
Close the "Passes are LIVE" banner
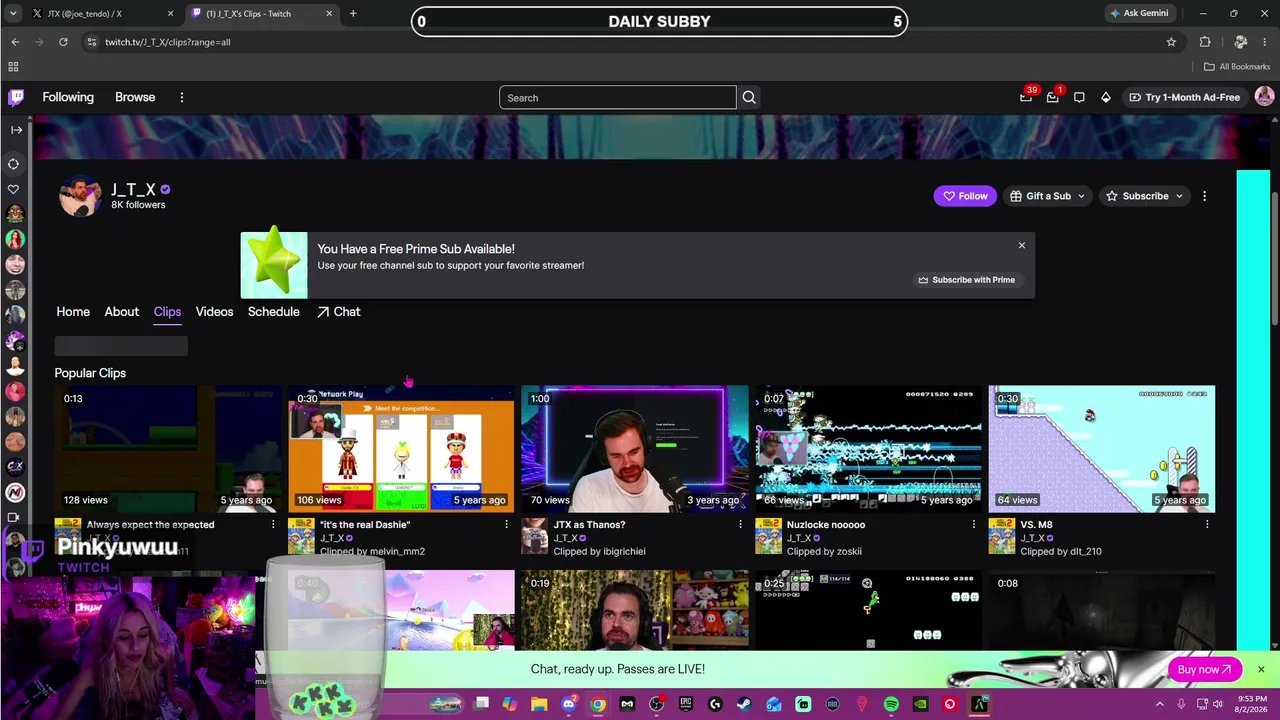tap(1261, 669)
